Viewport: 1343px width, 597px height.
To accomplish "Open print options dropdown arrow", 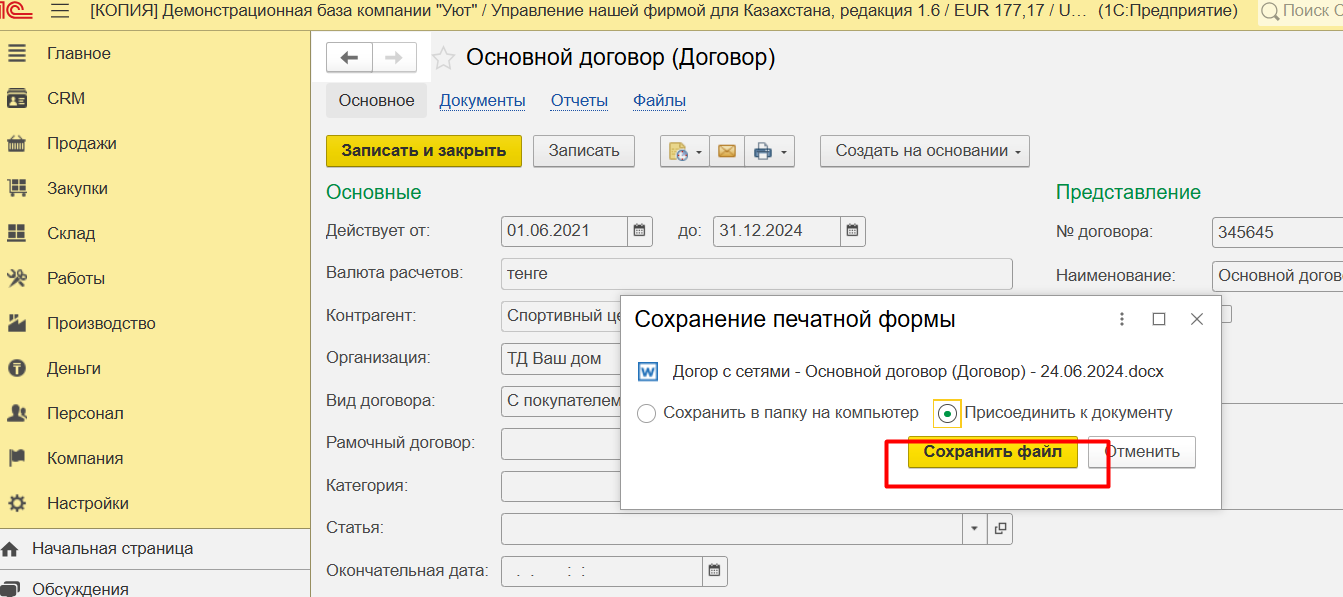I will click(x=784, y=152).
